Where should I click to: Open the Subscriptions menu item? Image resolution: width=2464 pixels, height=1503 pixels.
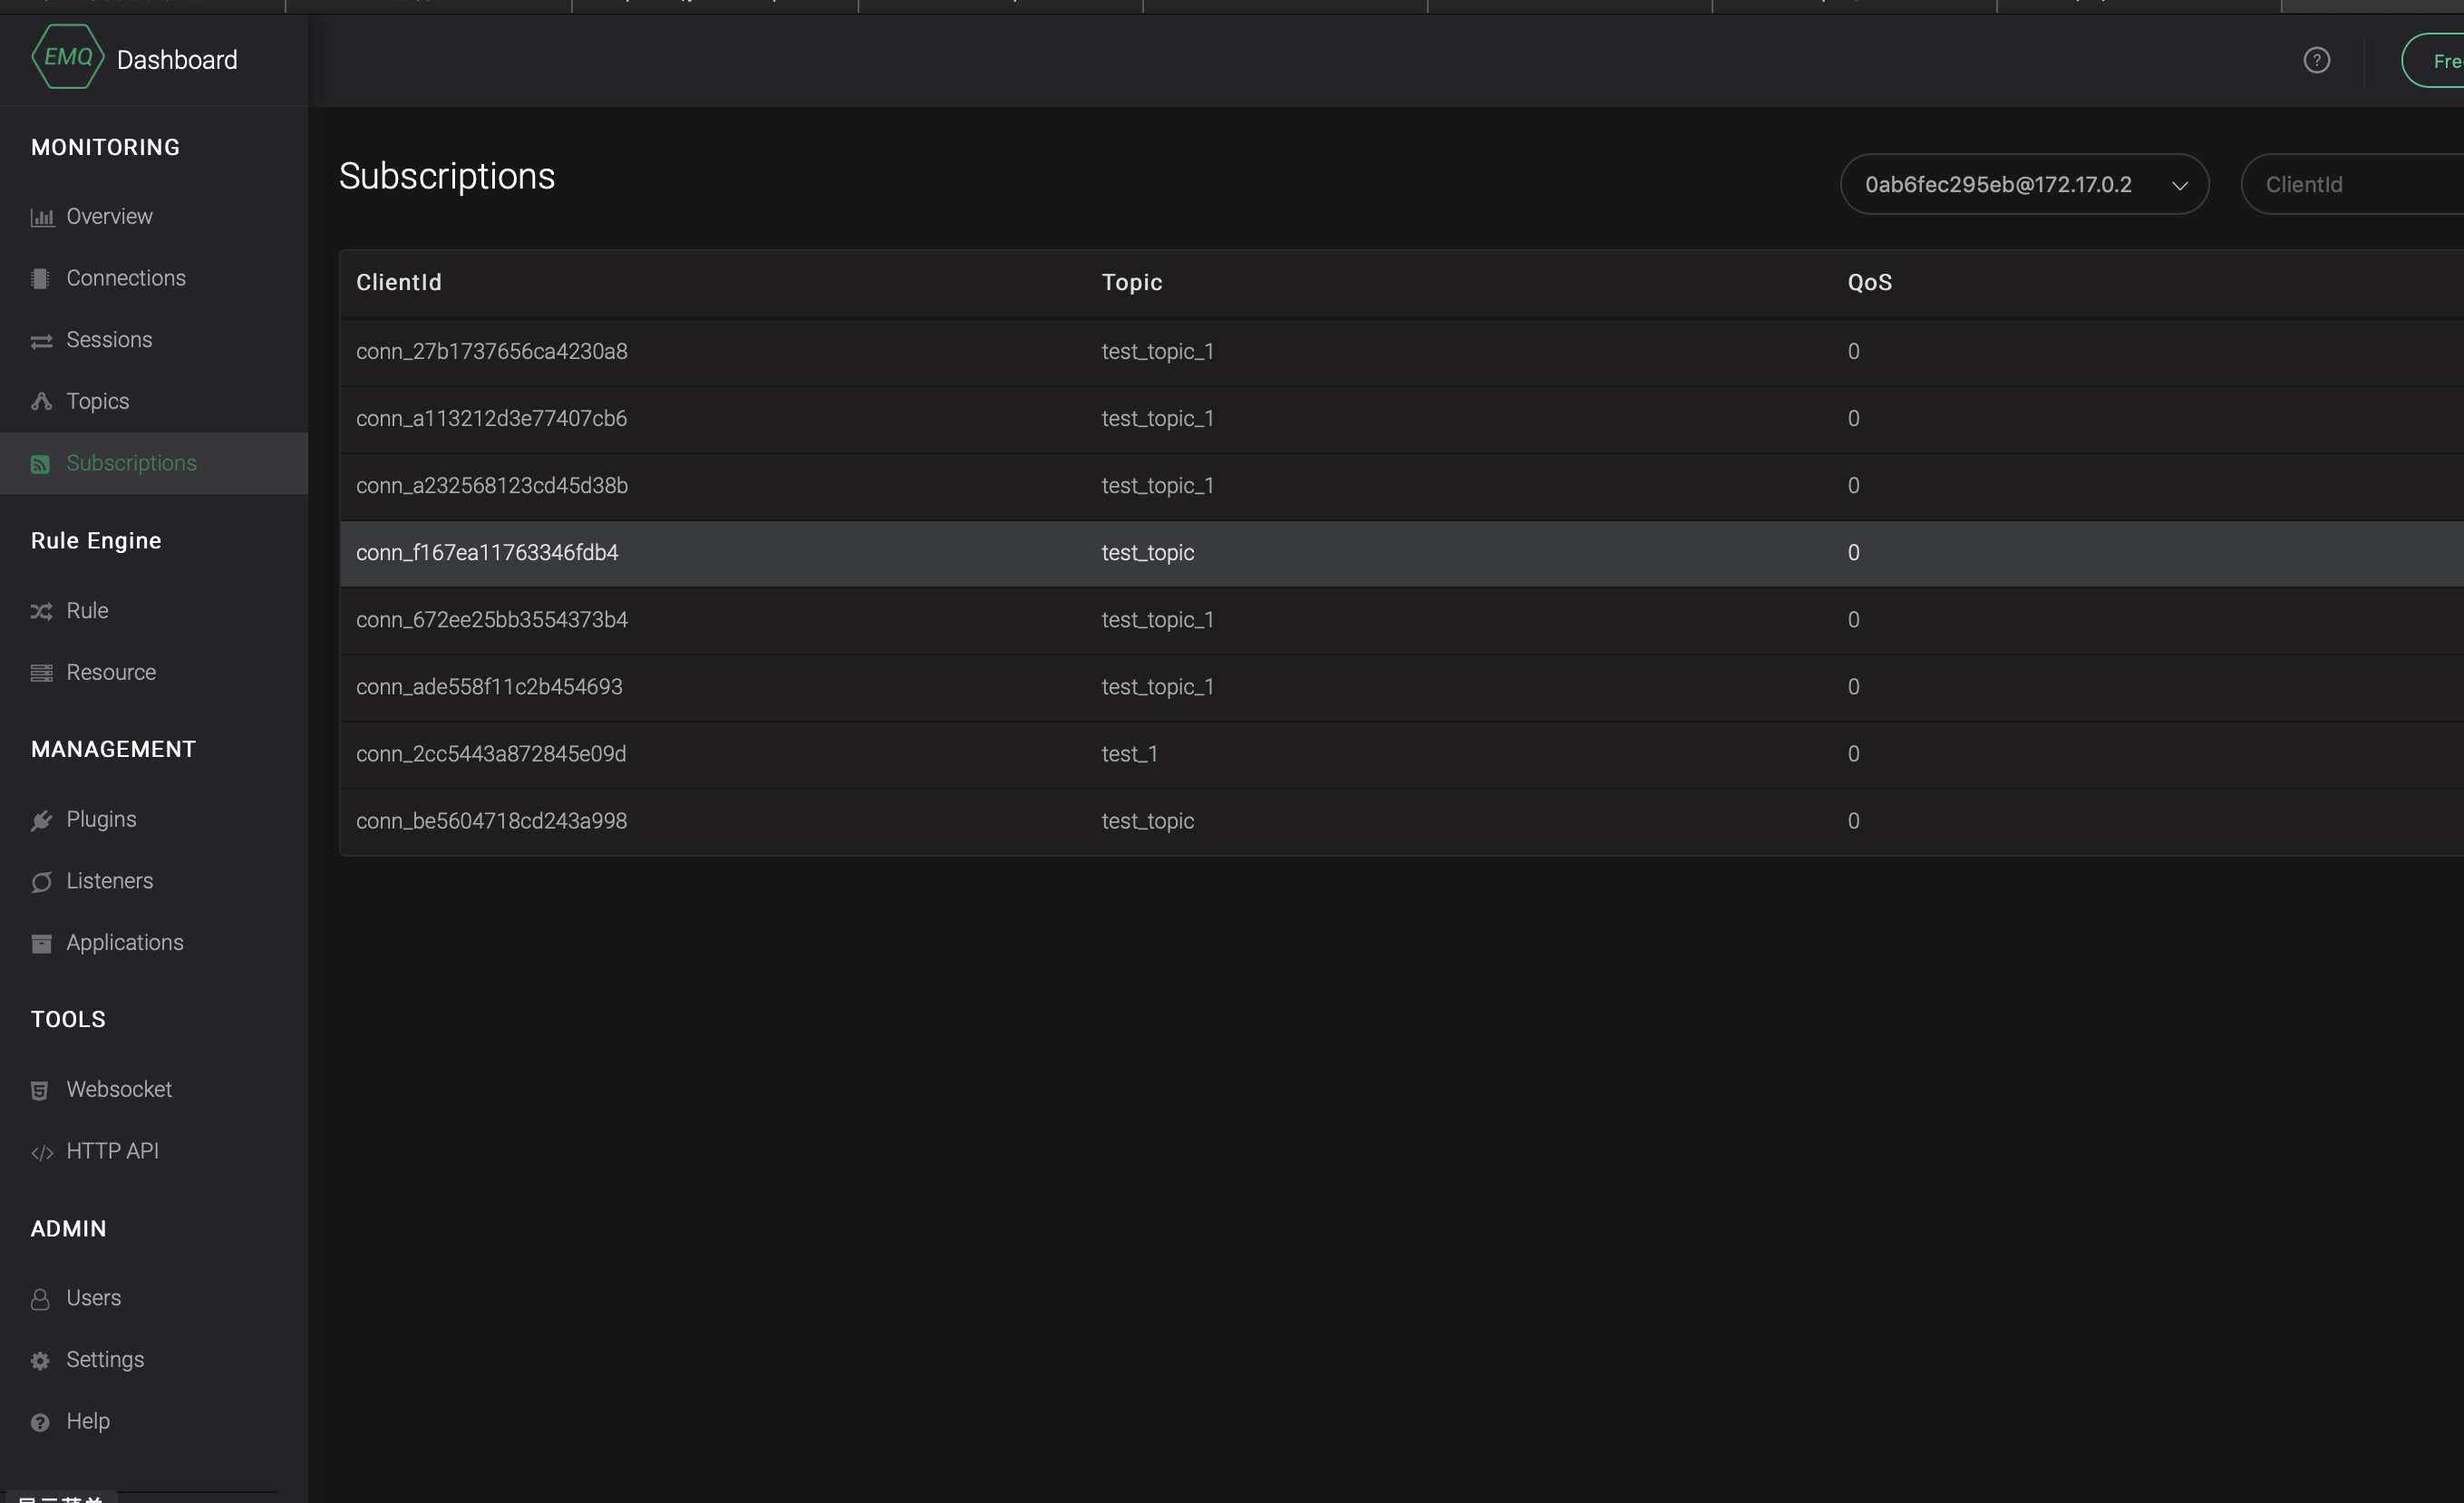click(x=131, y=463)
